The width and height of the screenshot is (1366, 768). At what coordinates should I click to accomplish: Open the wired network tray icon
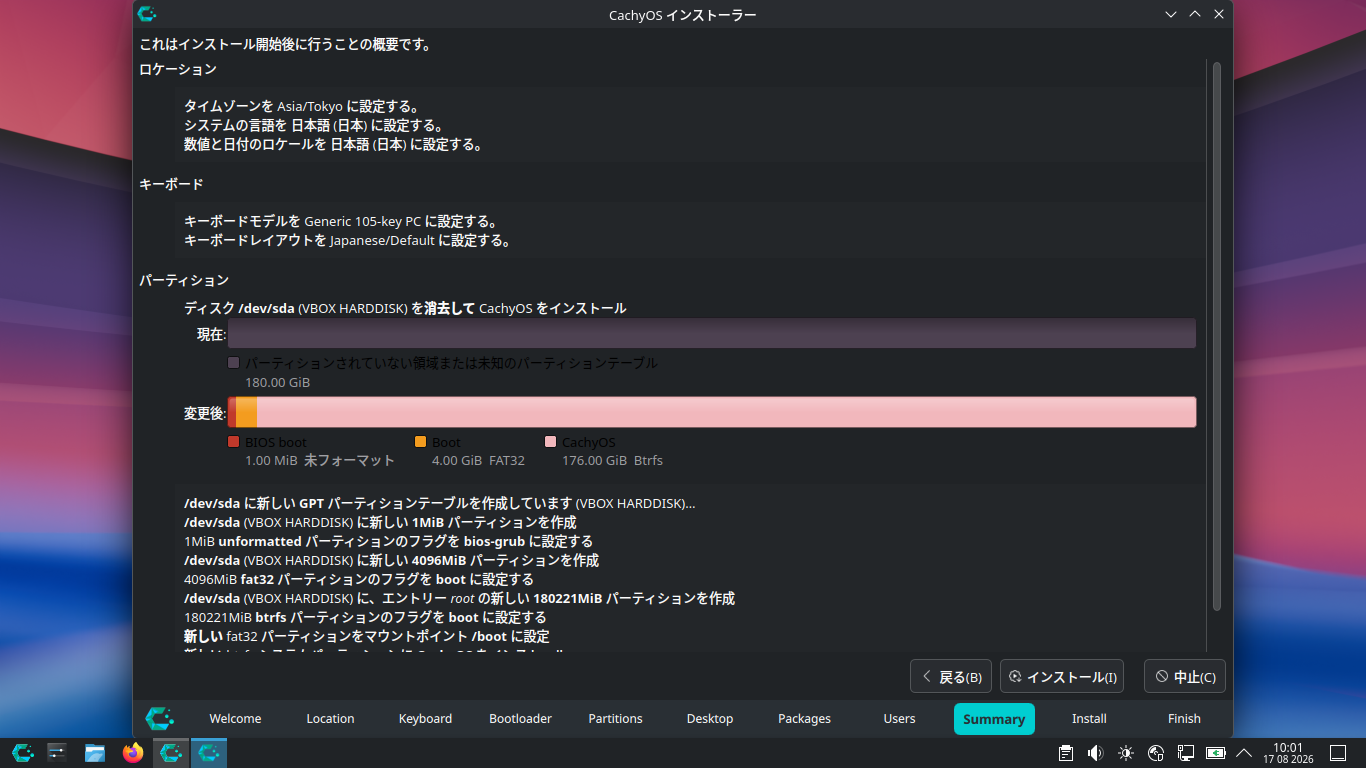1186,753
